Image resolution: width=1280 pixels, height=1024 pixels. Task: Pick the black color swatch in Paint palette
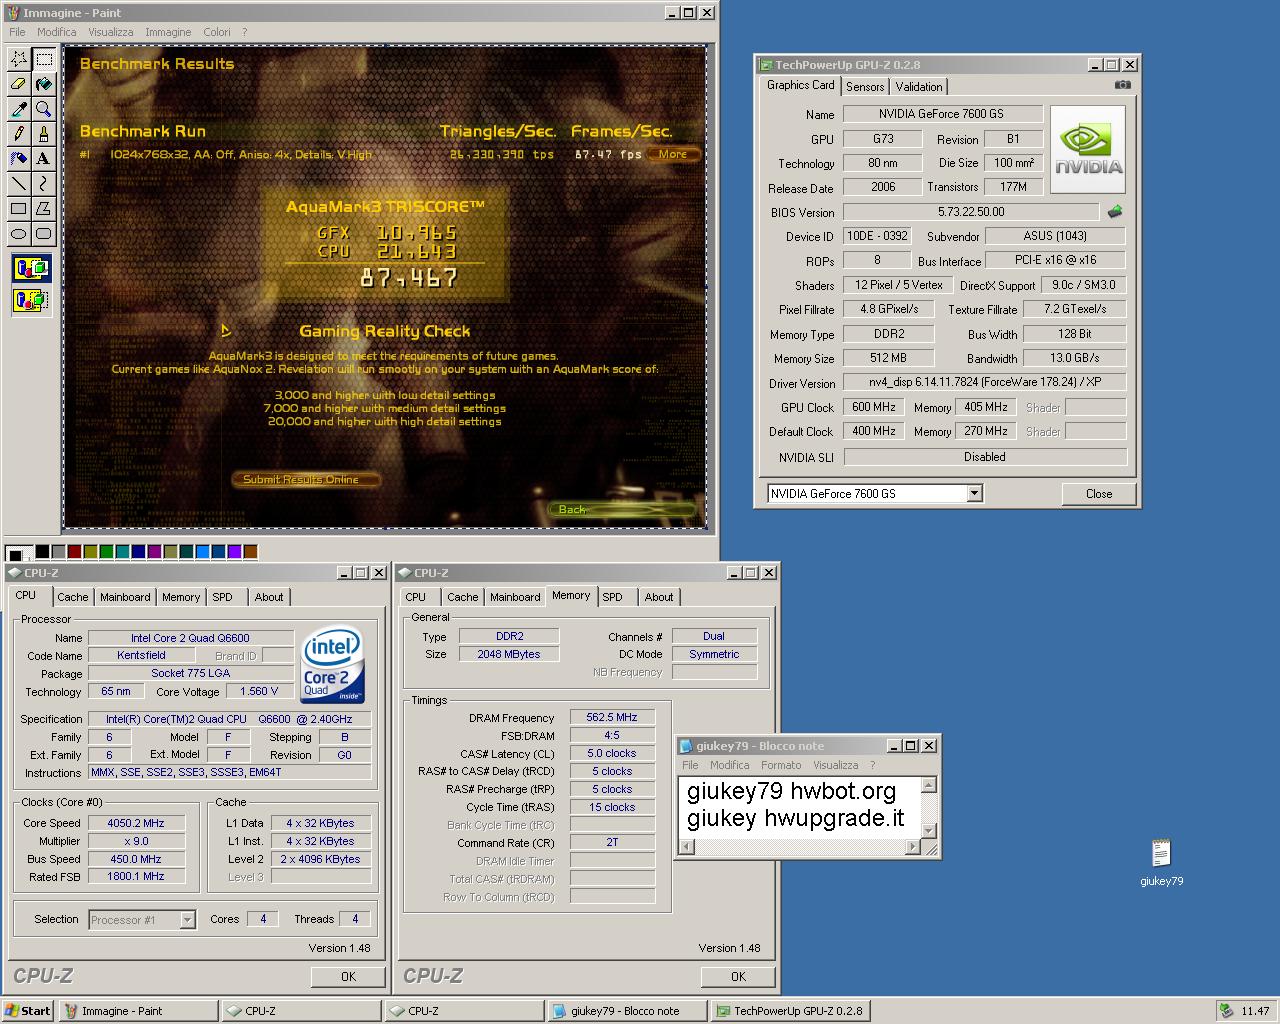tap(43, 552)
